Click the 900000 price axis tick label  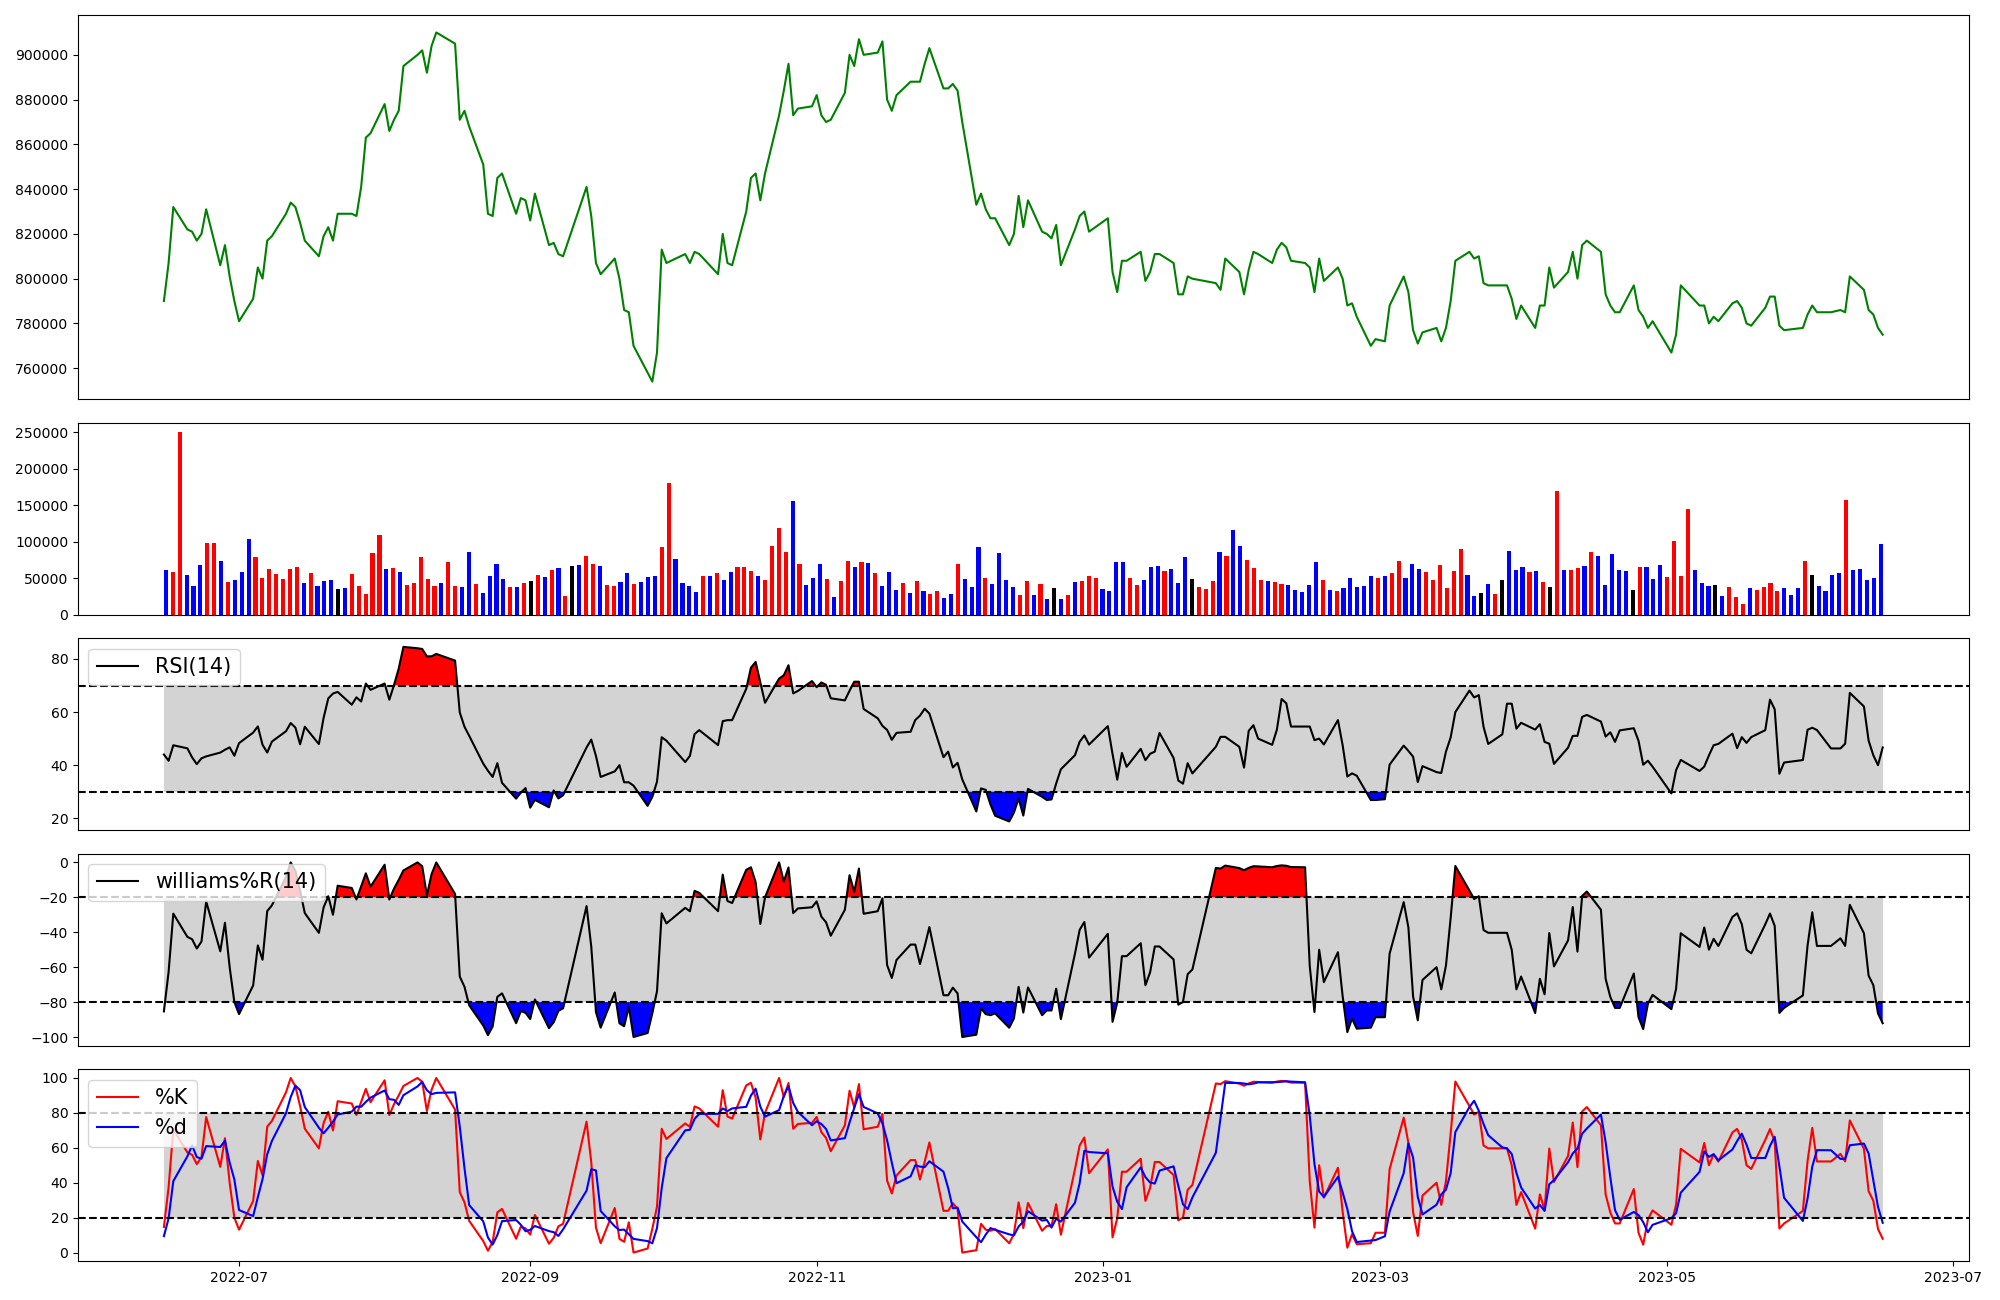click(x=41, y=56)
